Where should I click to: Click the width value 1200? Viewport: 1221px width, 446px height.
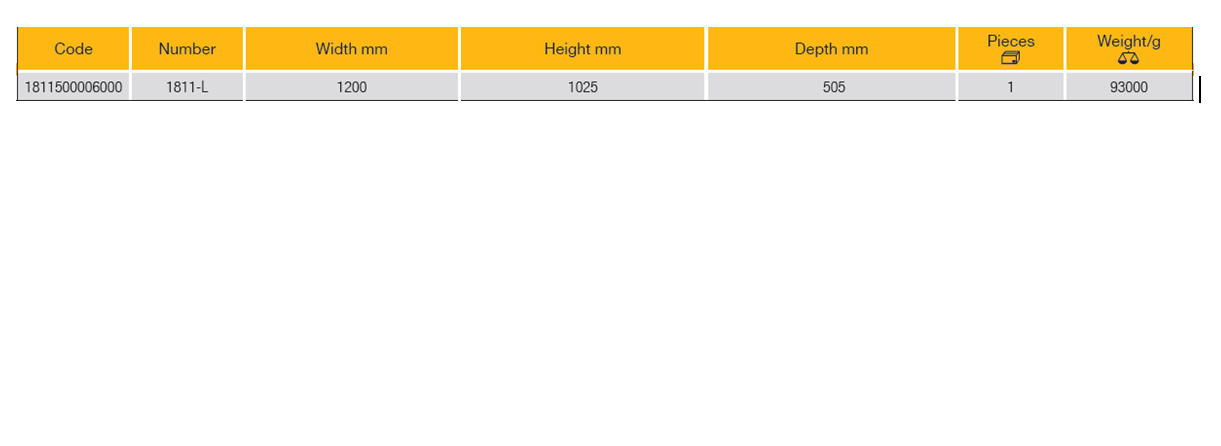pos(351,87)
